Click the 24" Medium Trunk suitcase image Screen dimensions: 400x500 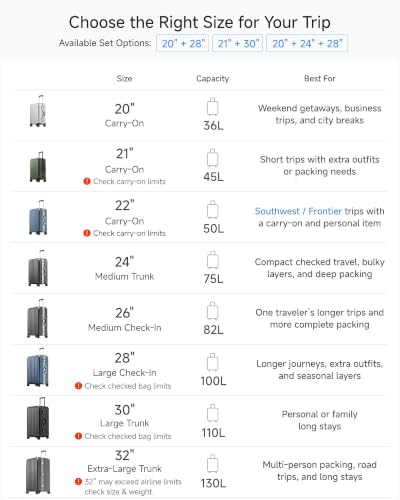tap(38, 268)
